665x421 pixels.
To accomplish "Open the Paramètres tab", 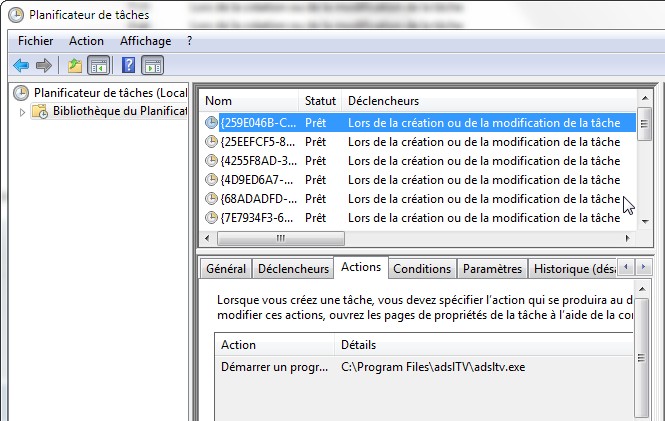I will coord(492,269).
